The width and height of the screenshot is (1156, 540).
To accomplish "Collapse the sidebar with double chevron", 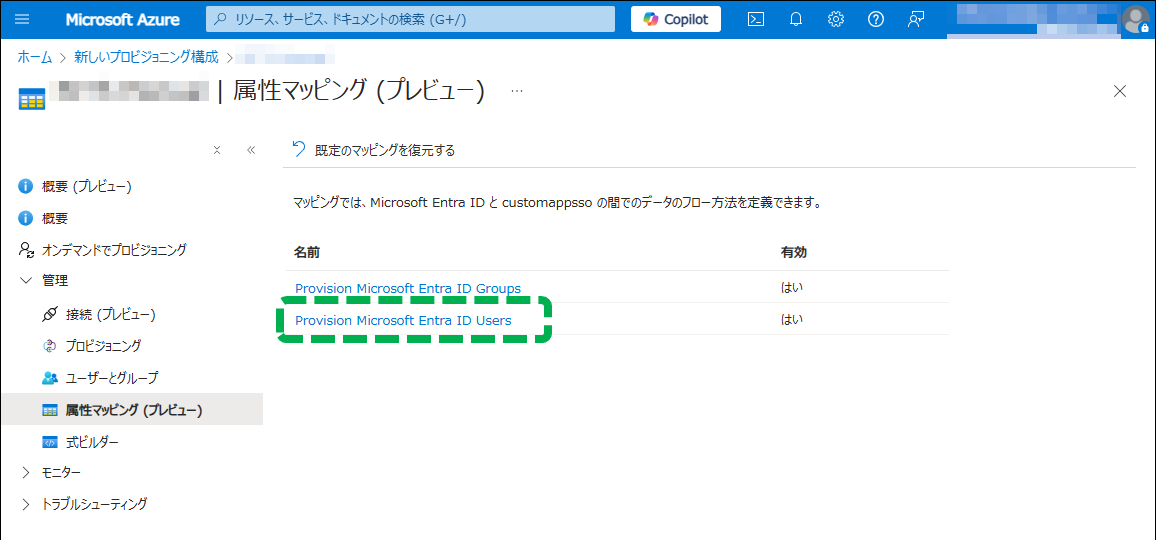I will tap(251, 150).
